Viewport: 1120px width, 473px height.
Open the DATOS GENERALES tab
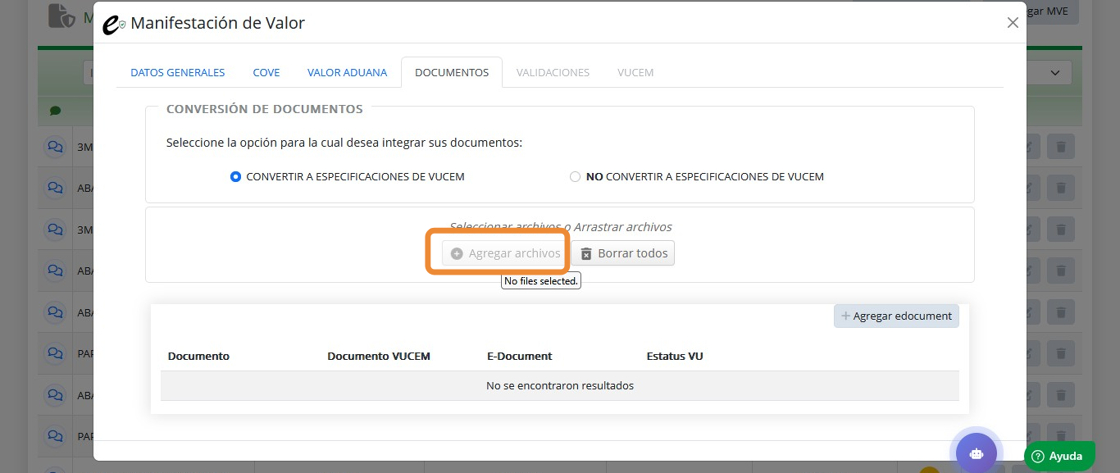(x=178, y=72)
